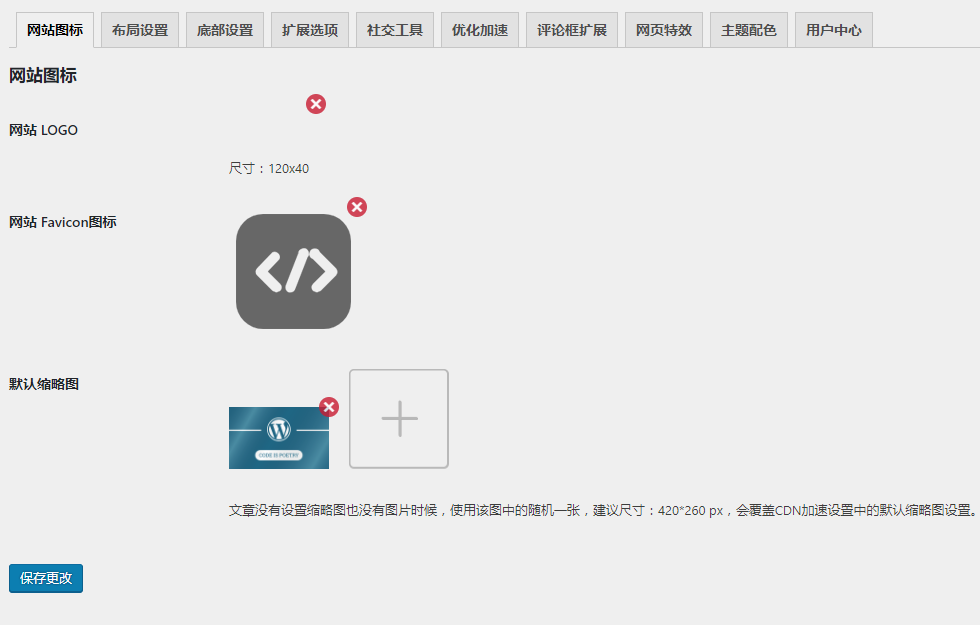Click the 网站 LOGO field label

pyautogui.click(x=43, y=130)
